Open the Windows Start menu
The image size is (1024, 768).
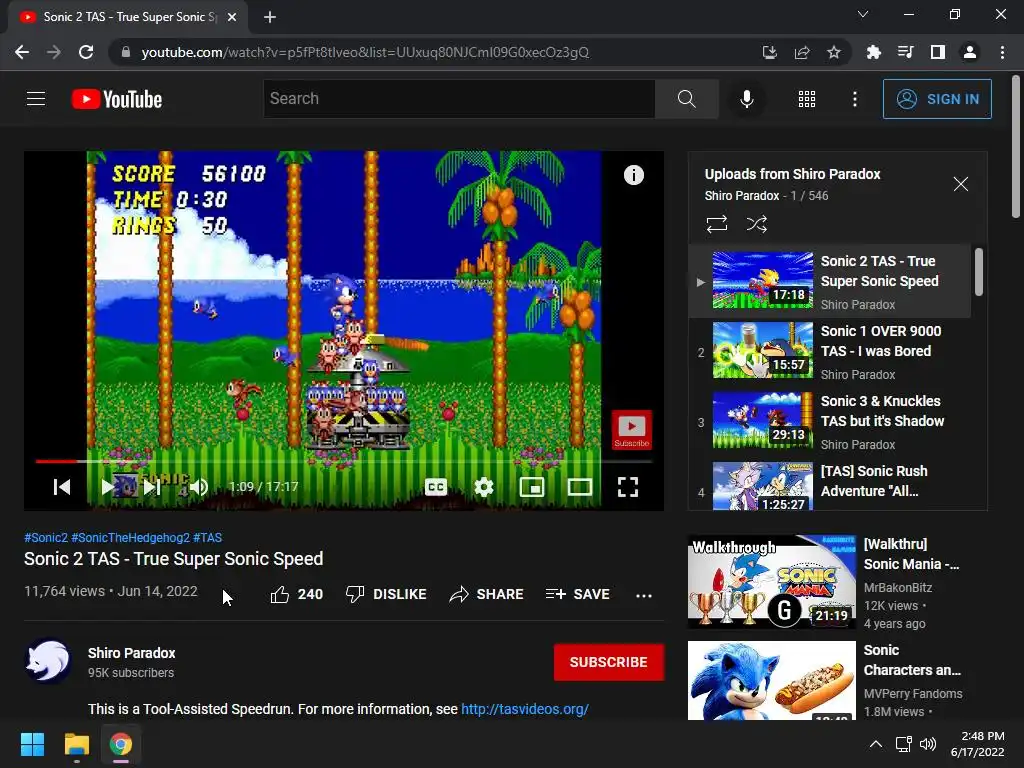click(x=32, y=744)
